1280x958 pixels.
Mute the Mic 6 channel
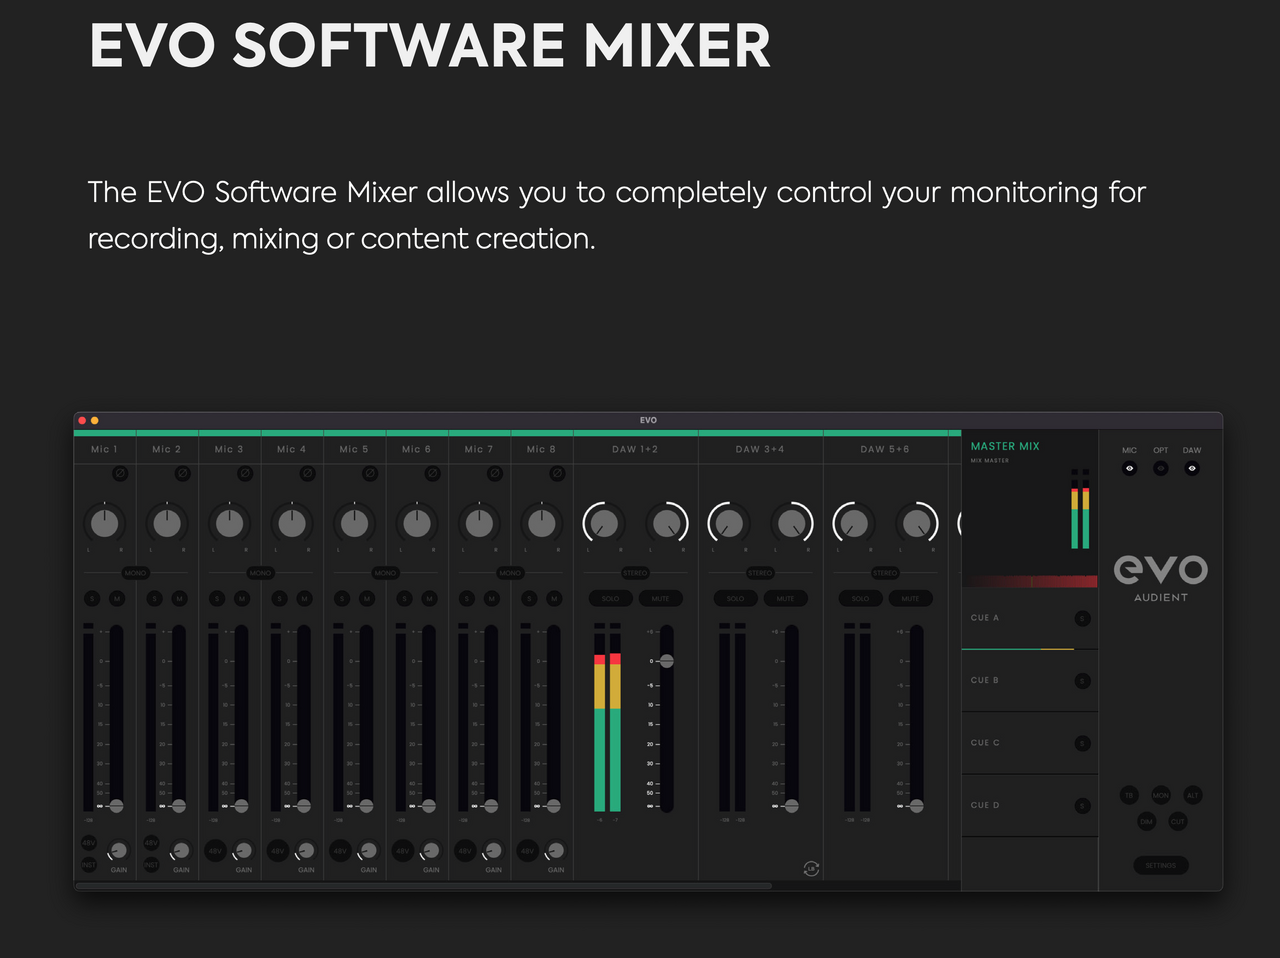pyautogui.click(x=429, y=598)
